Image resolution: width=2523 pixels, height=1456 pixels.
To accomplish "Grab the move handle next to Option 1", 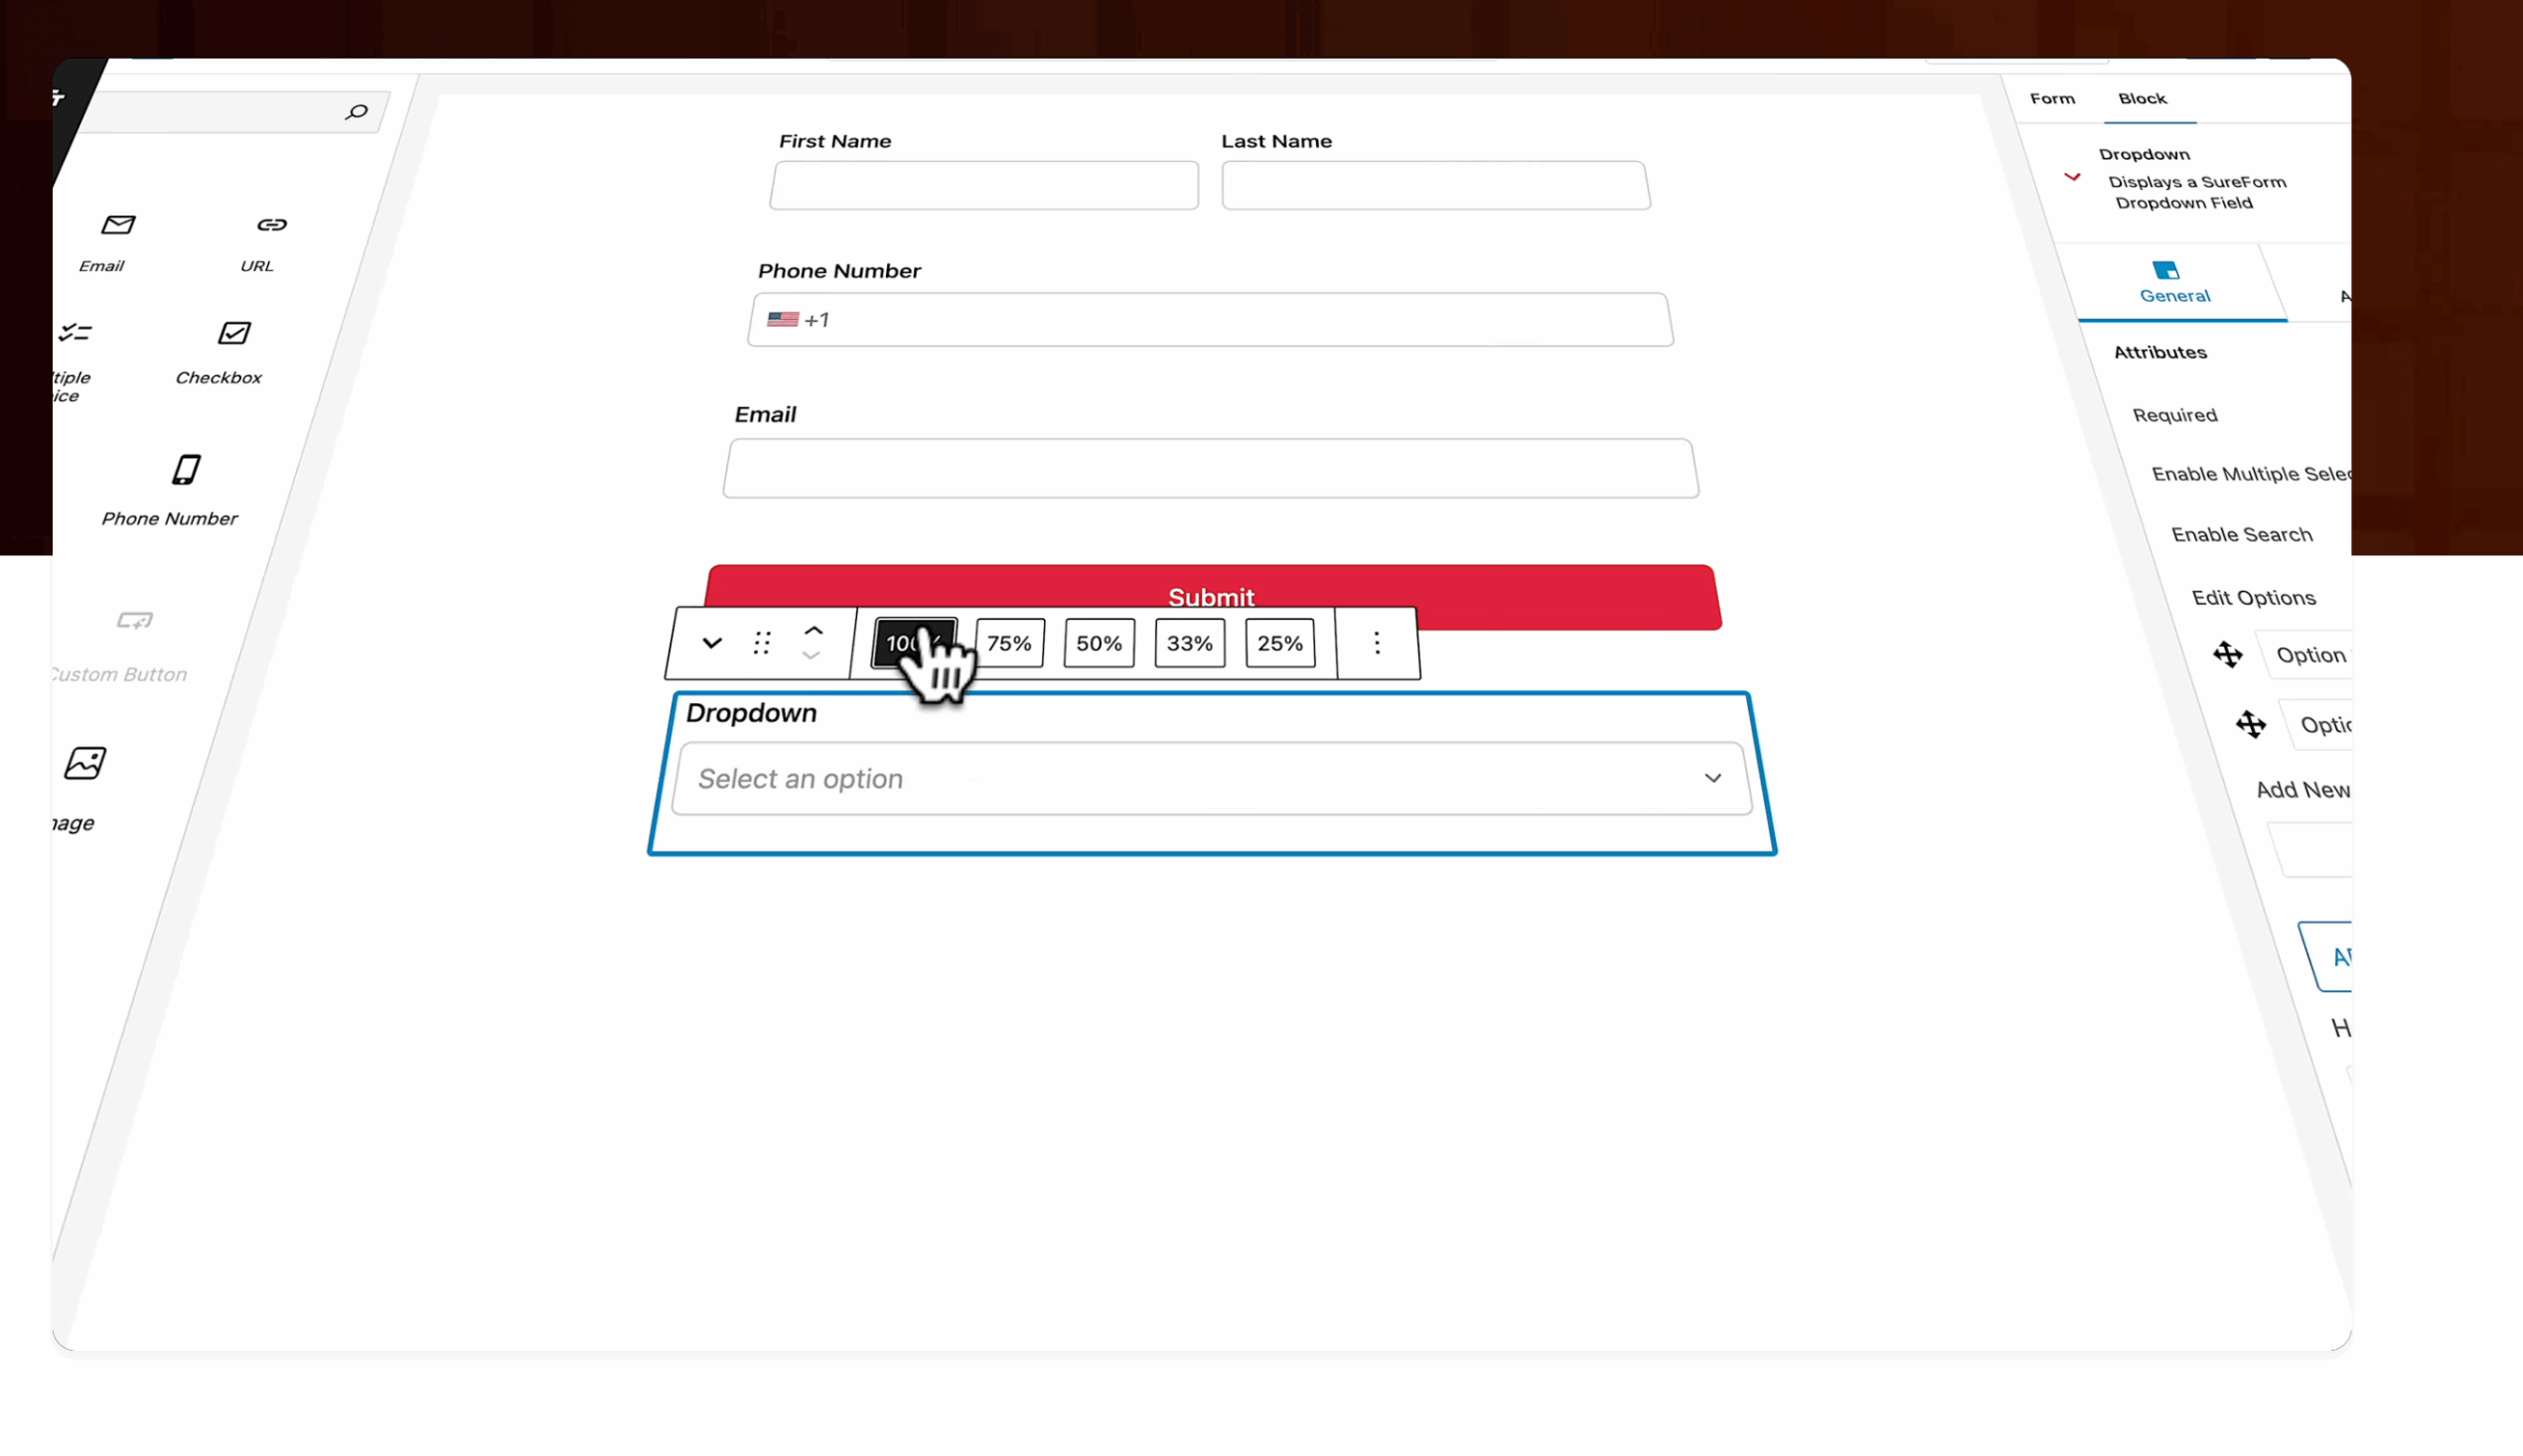I will pos(2230,655).
